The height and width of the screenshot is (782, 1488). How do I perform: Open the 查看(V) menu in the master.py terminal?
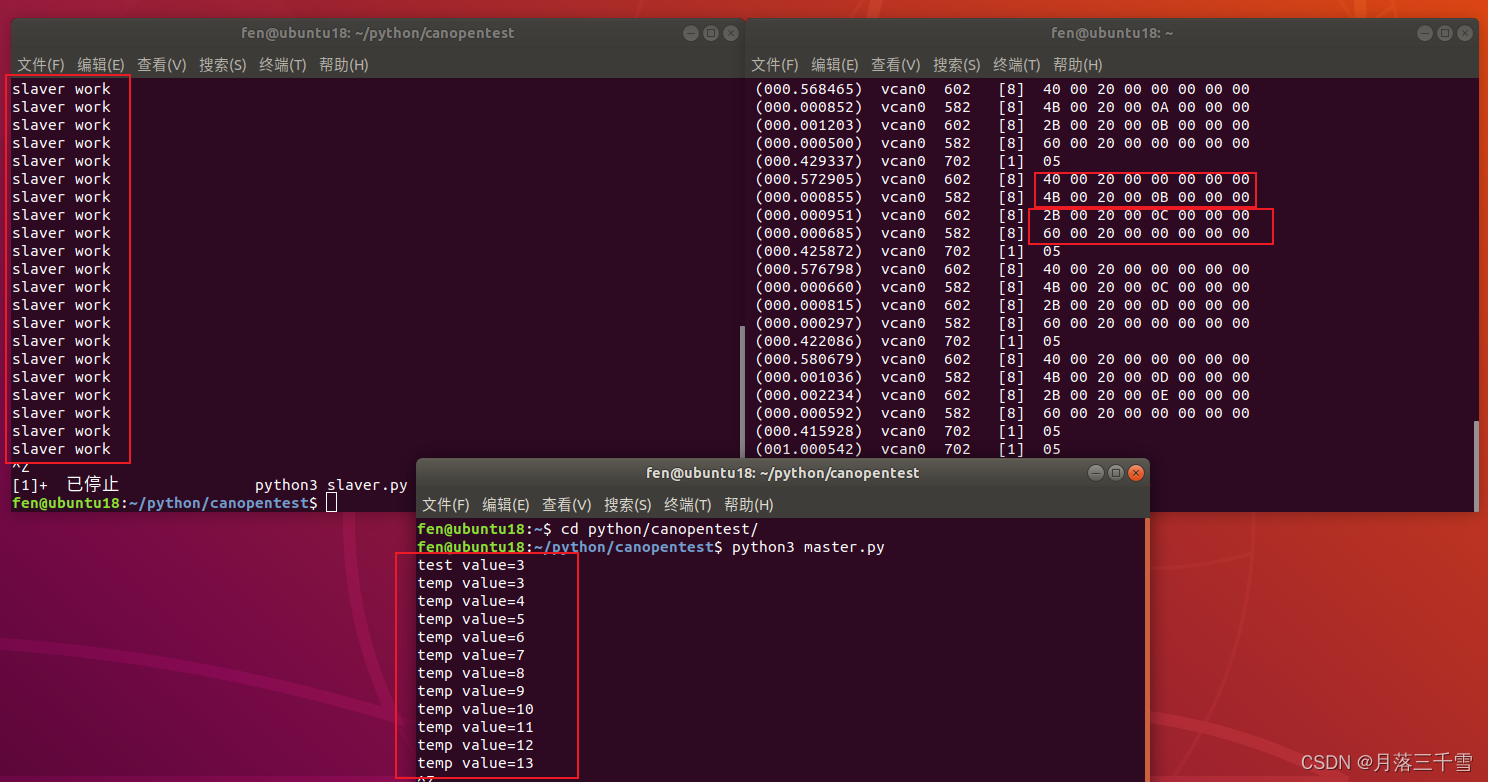coord(566,504)
